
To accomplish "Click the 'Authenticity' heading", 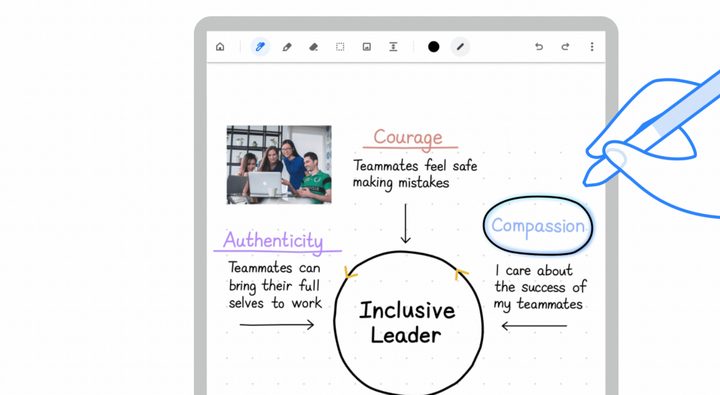I will (274, 241).
